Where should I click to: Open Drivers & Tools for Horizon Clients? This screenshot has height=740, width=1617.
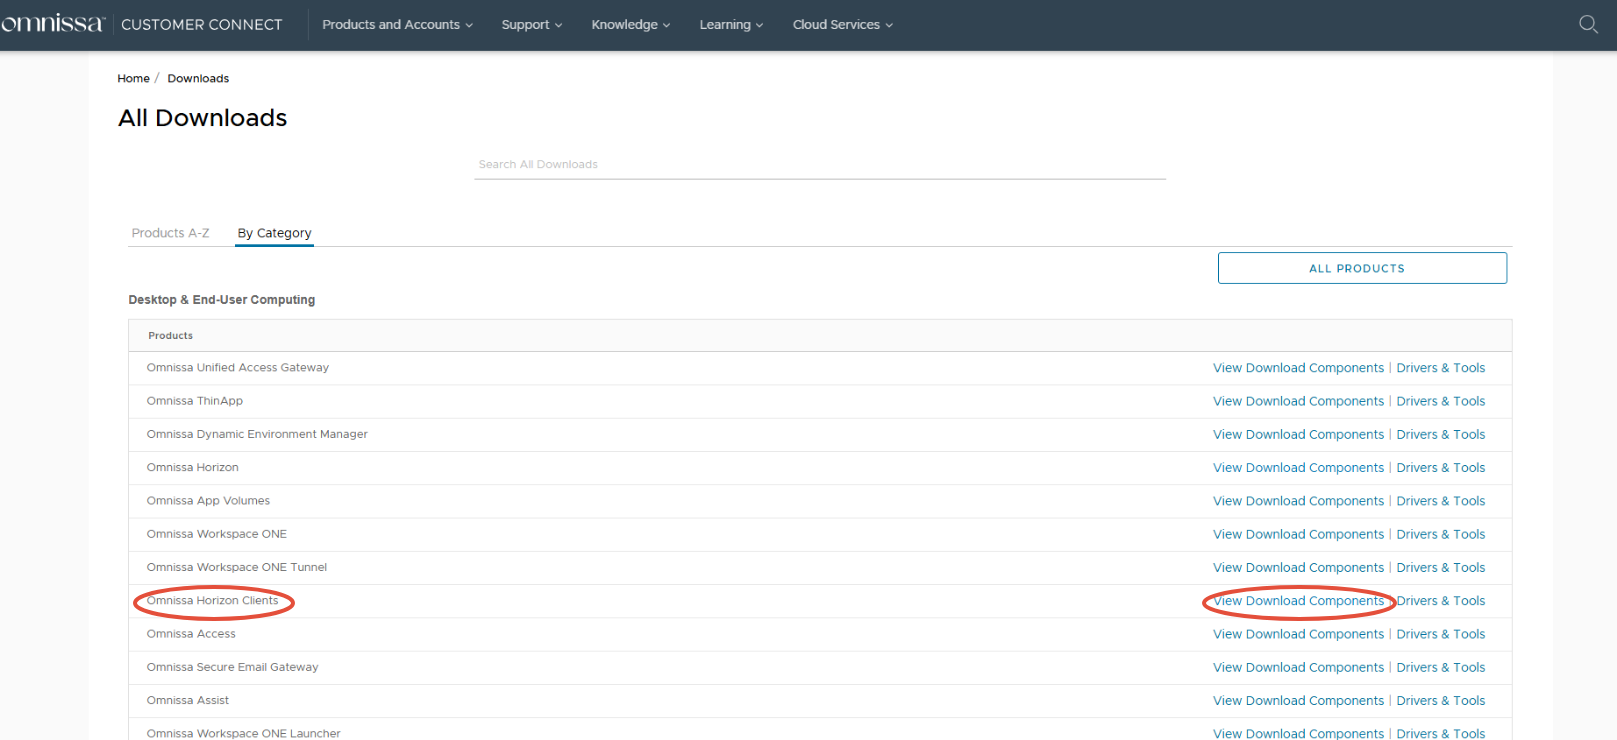(x=1440, y=601)
